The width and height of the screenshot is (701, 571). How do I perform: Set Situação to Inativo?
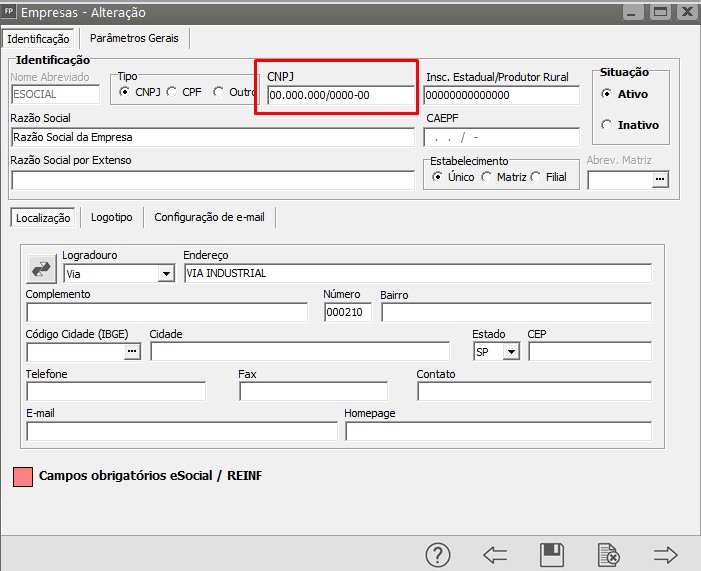(x=606, y=125)
